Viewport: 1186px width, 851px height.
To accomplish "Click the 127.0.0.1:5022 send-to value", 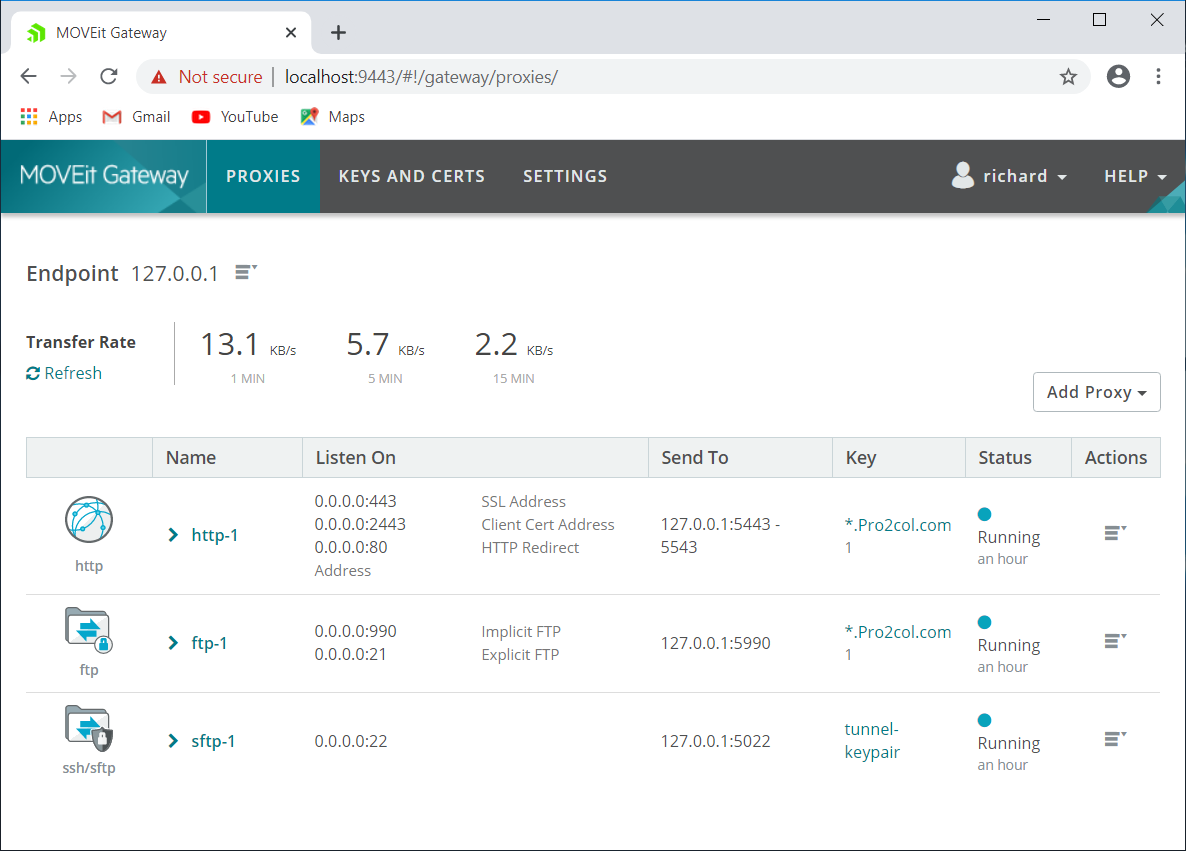I will pos(716,741).
